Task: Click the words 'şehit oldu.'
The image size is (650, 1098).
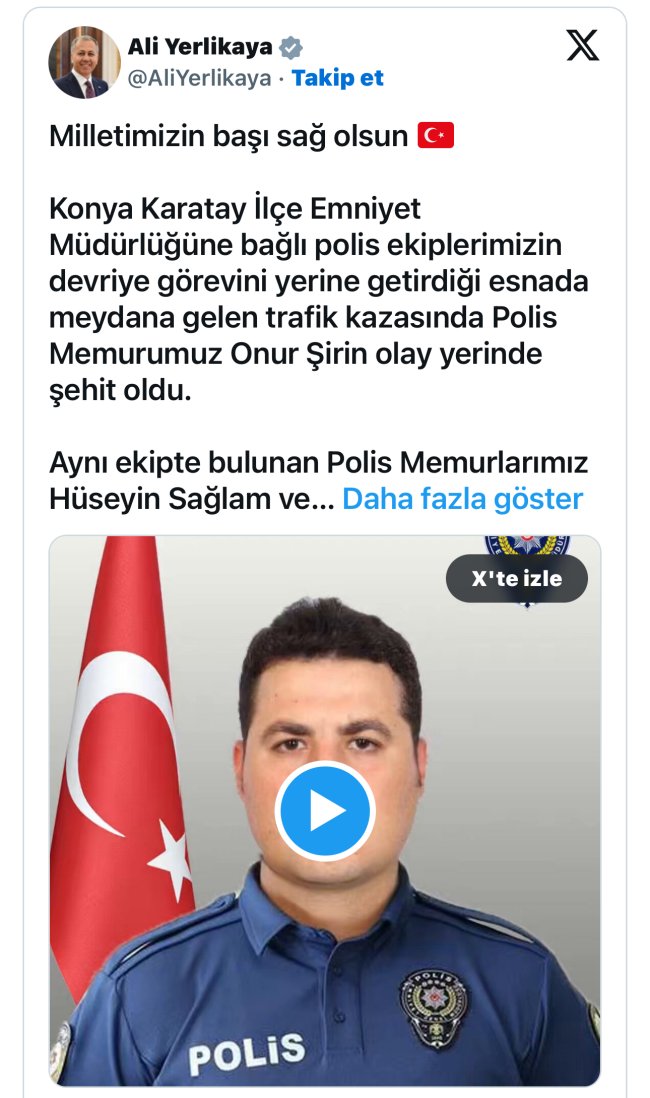Action: (120, 391)
